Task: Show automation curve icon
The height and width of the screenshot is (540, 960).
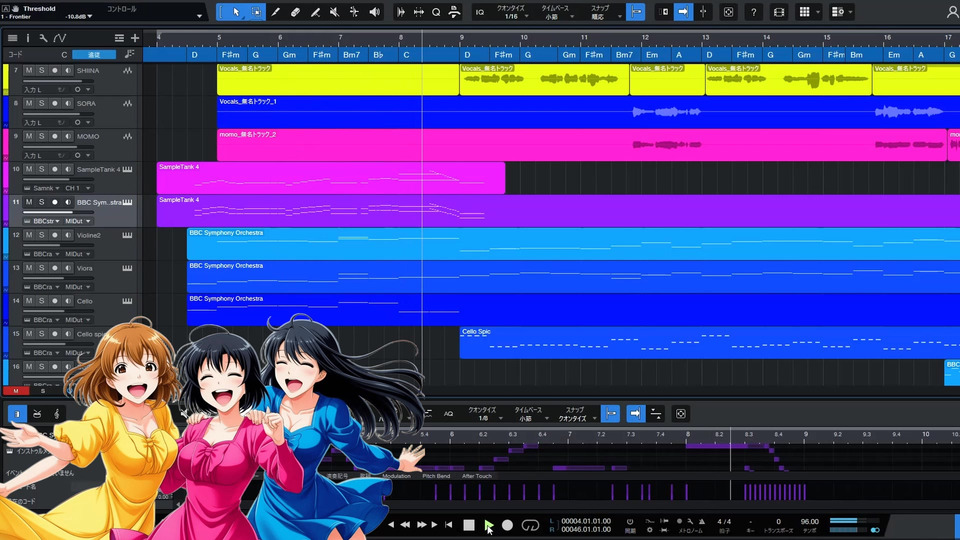Action: point(60,38)
